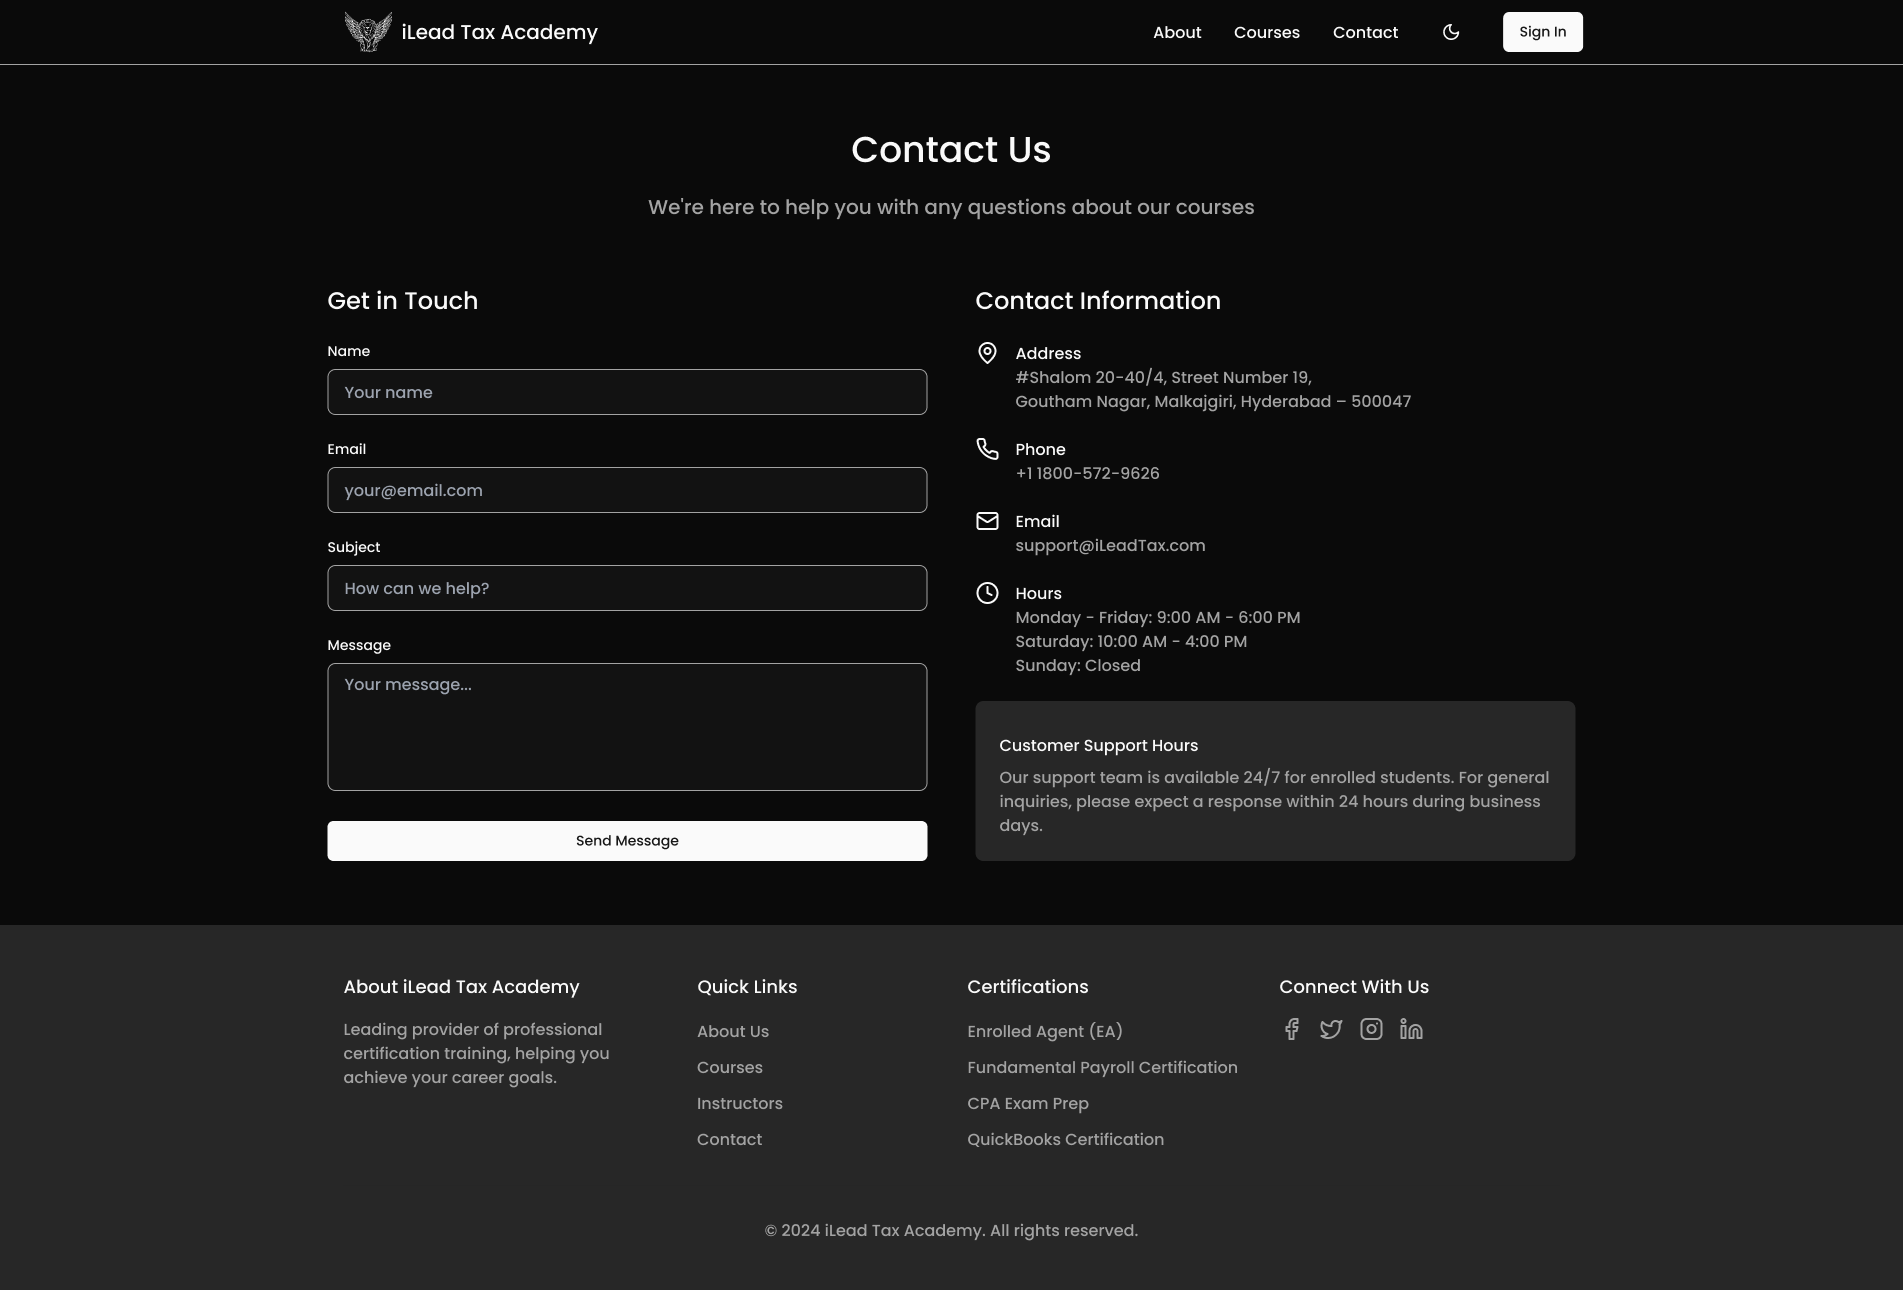The height and width of the screenshot is (1290, 1903).
Task: Open the Twitter social link icon
Action: [1331, 1029]
